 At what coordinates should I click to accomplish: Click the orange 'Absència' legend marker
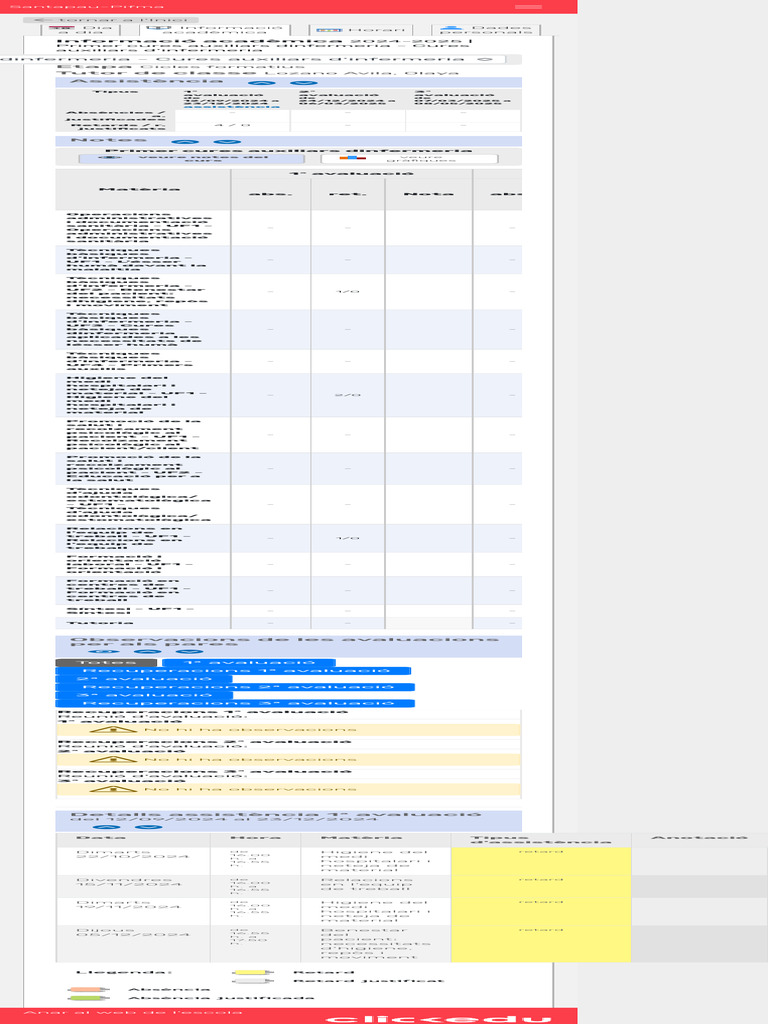click(x=88, y=990)
